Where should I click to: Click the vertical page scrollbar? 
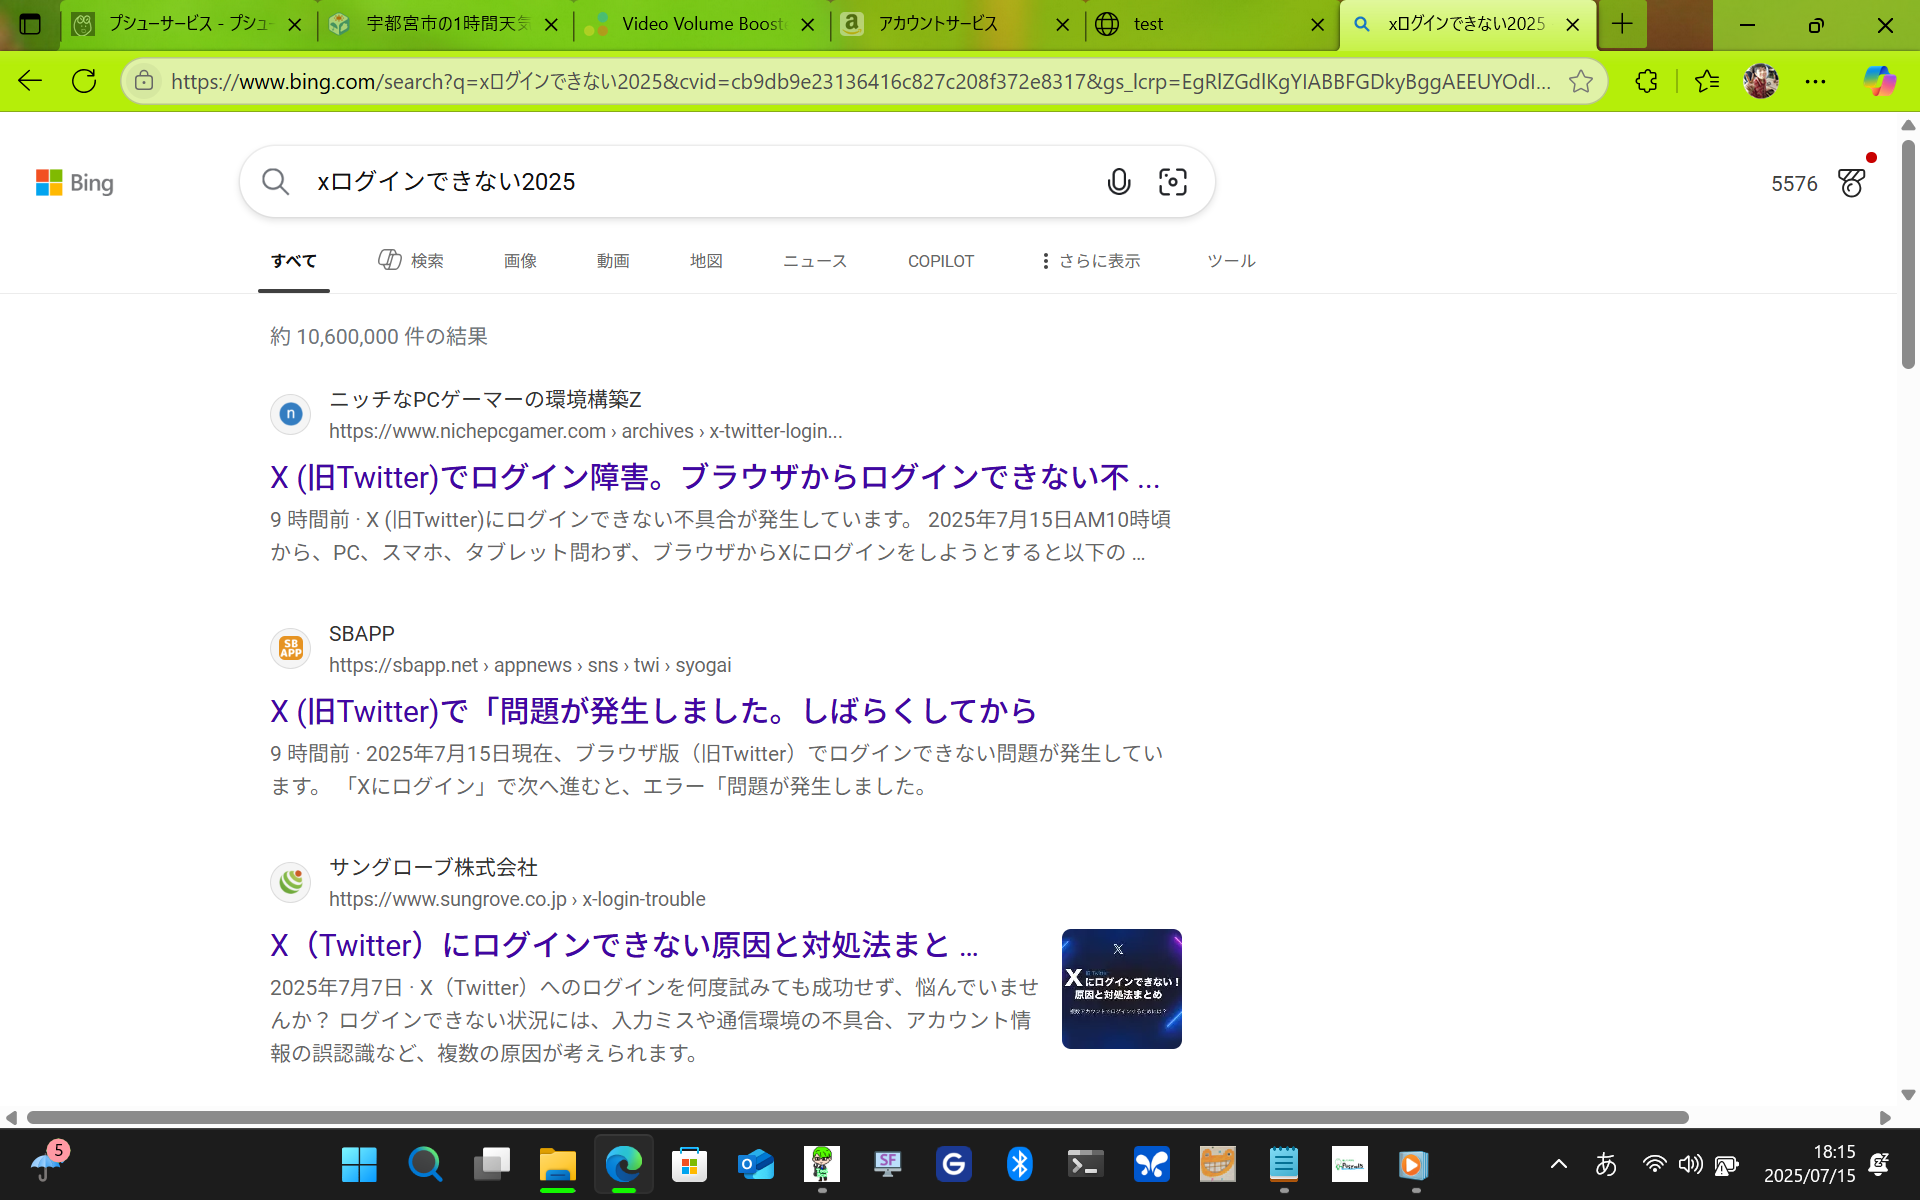pos(1908,255)
